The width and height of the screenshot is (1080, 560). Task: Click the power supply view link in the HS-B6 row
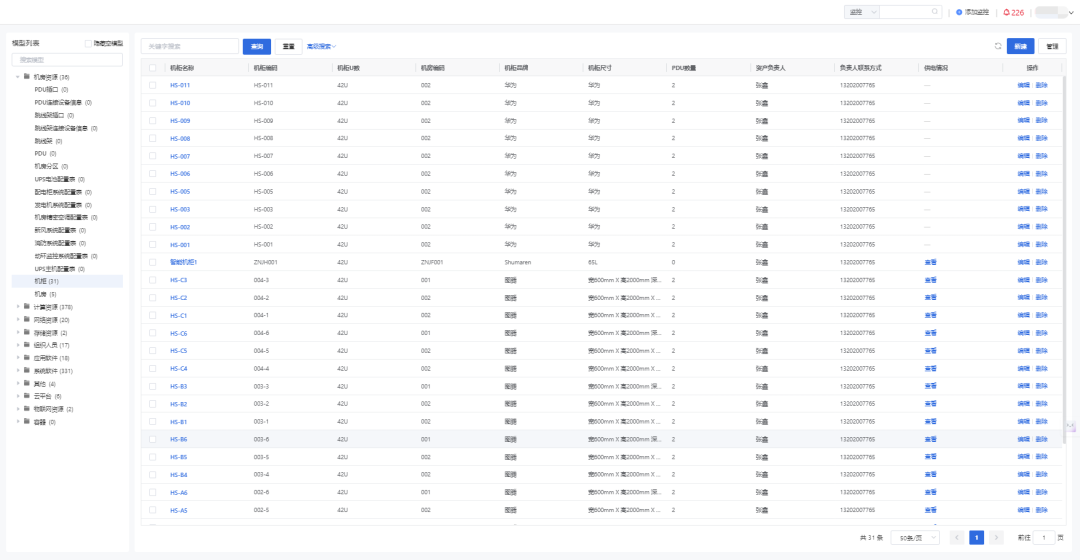coord(931,439)
